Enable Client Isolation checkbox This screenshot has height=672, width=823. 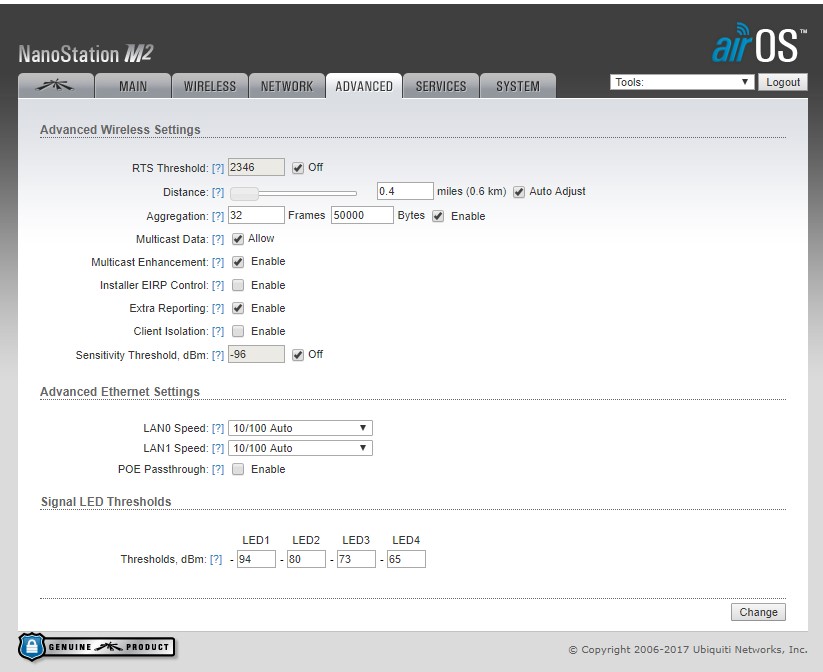click(x=238, y=331)
